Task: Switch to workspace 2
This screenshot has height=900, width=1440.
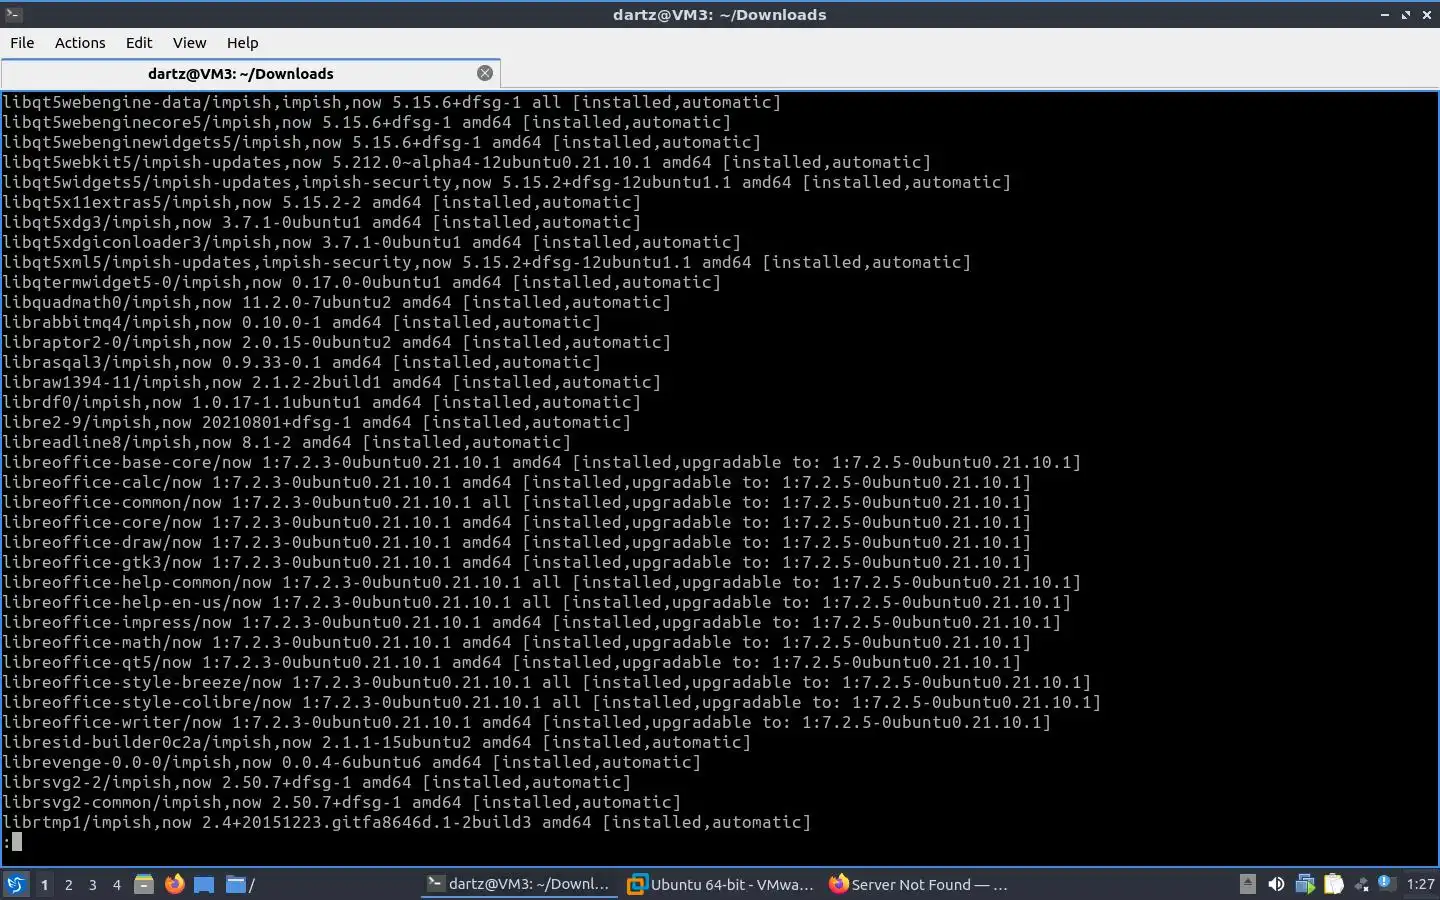Action: [68, 884]
